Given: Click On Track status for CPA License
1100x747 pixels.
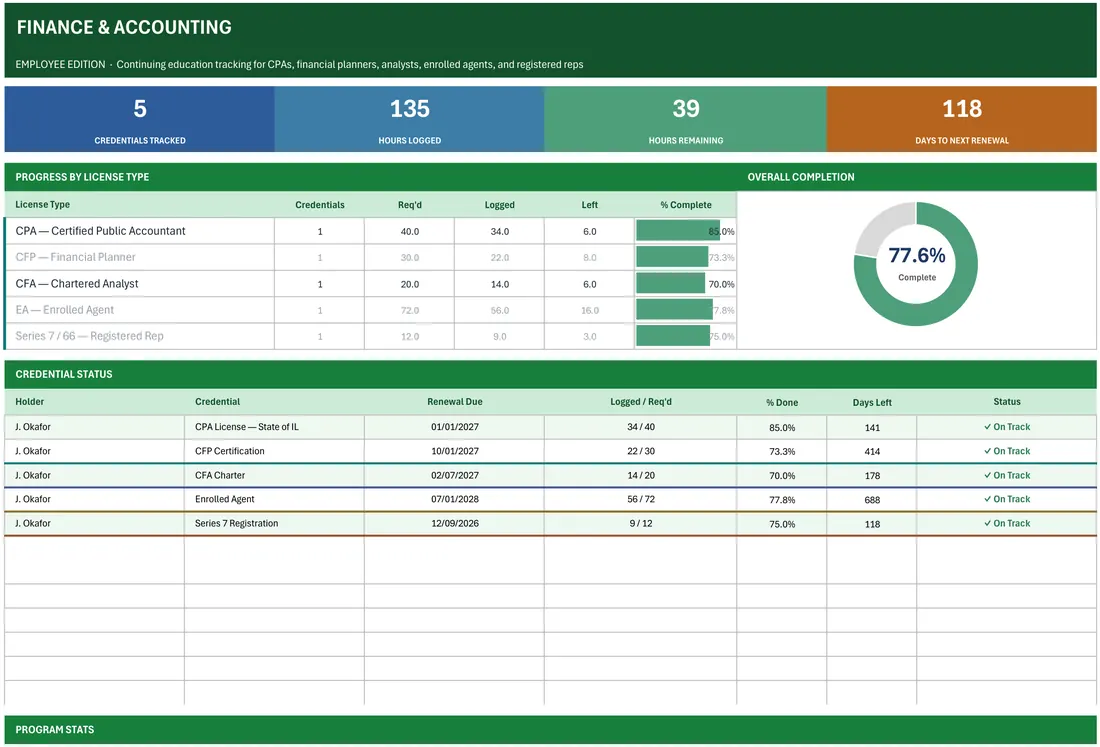Looking at the screenshot, I should coord(1007,426).
